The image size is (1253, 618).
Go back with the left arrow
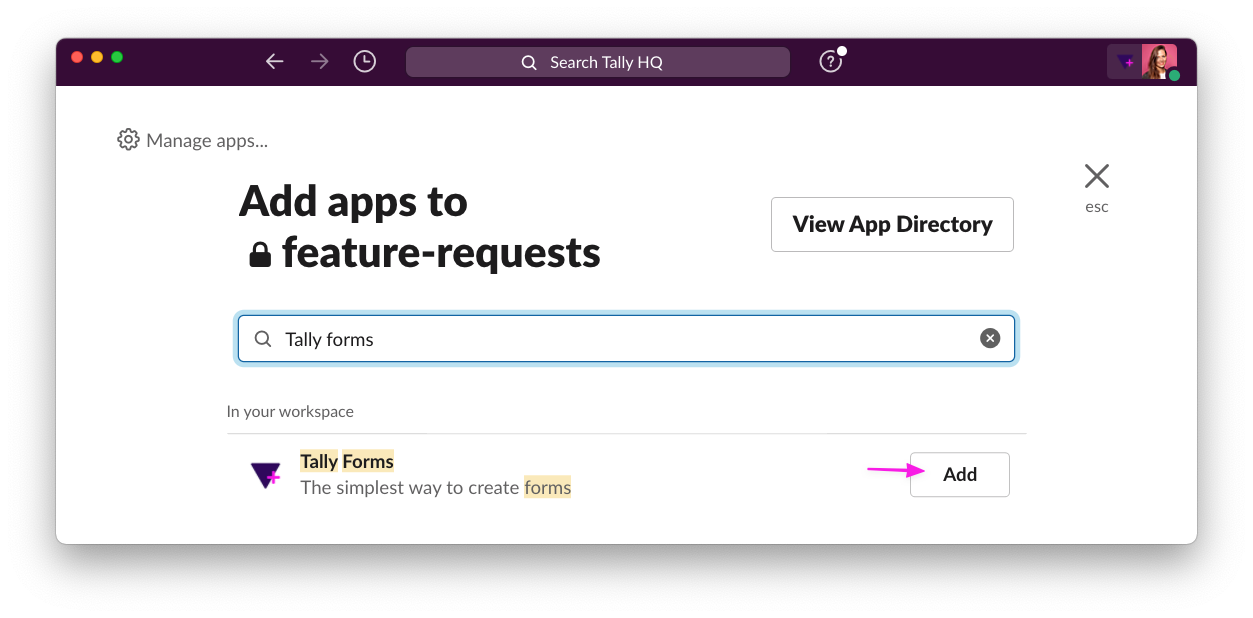coord(275,62)
